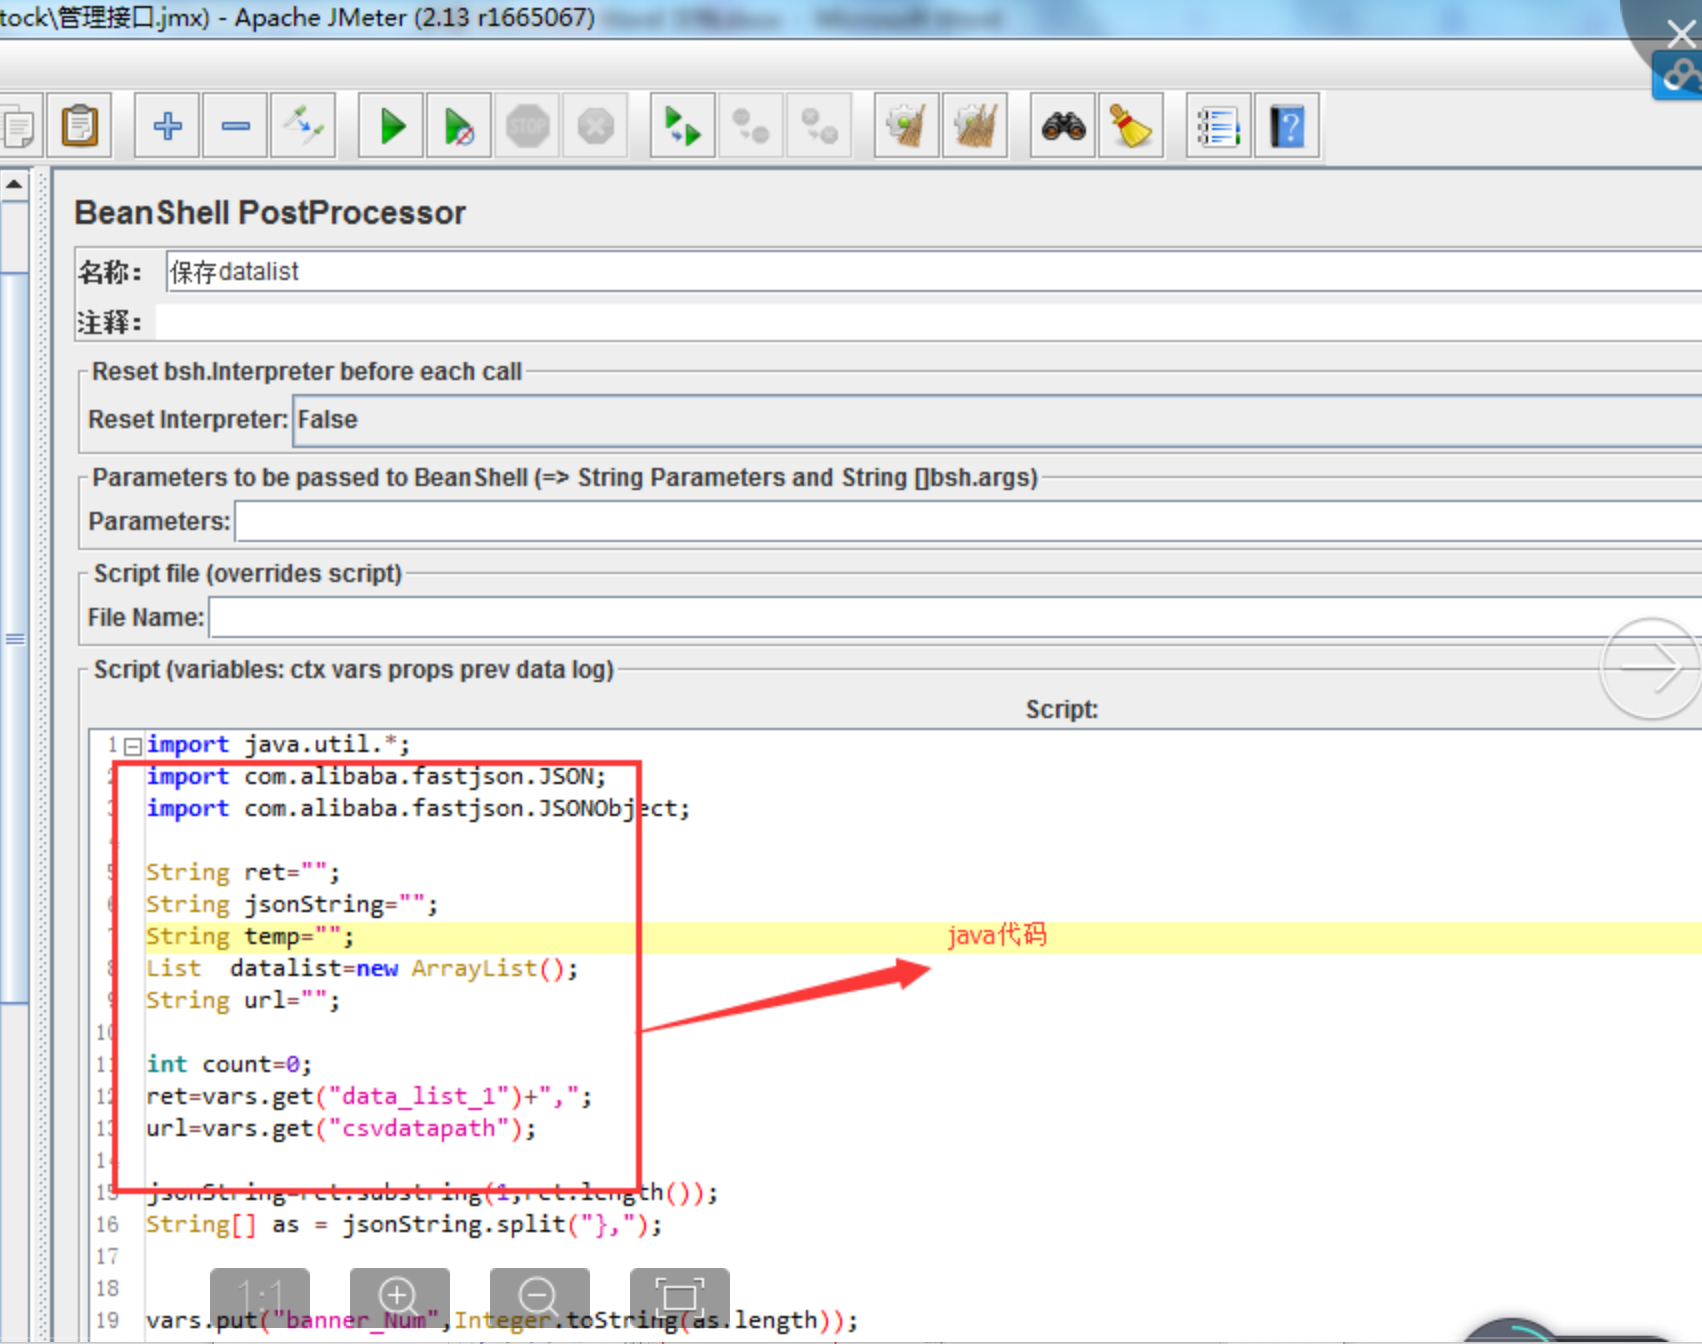
Task: Click the fit to screen viewer button
Action: tap(680, 1297)
